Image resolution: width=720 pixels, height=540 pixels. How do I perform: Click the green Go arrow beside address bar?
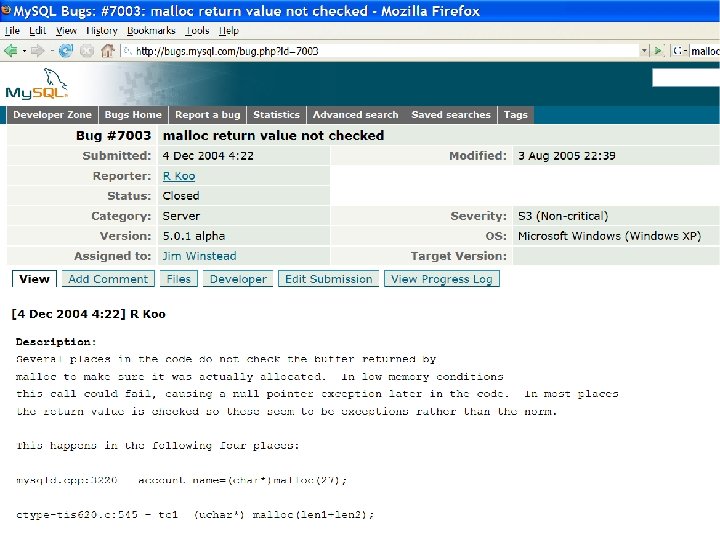pyautogui.click(x=658, y=51)
